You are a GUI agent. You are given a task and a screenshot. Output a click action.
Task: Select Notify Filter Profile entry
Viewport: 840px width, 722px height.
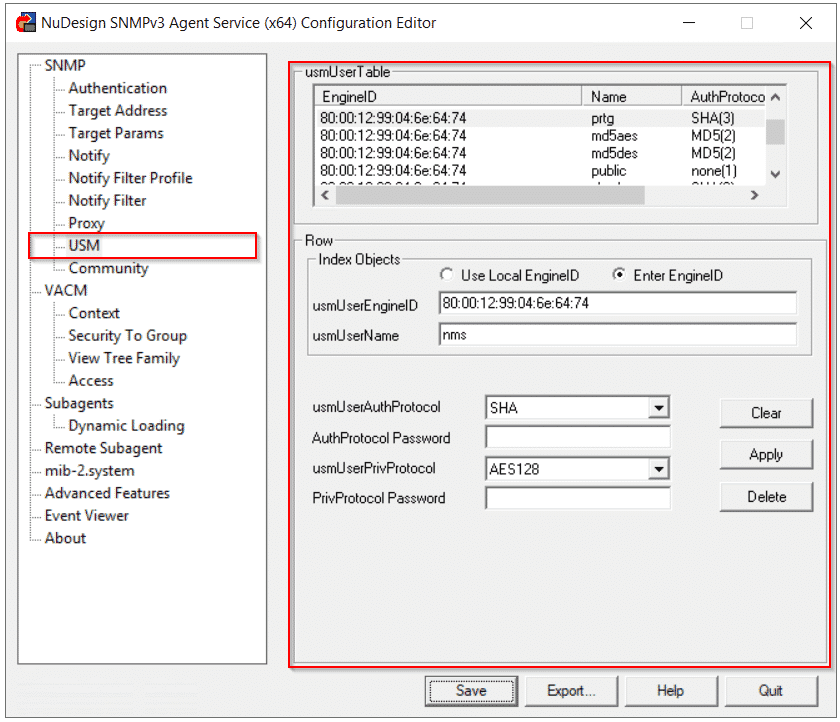[x=130, y=178]
